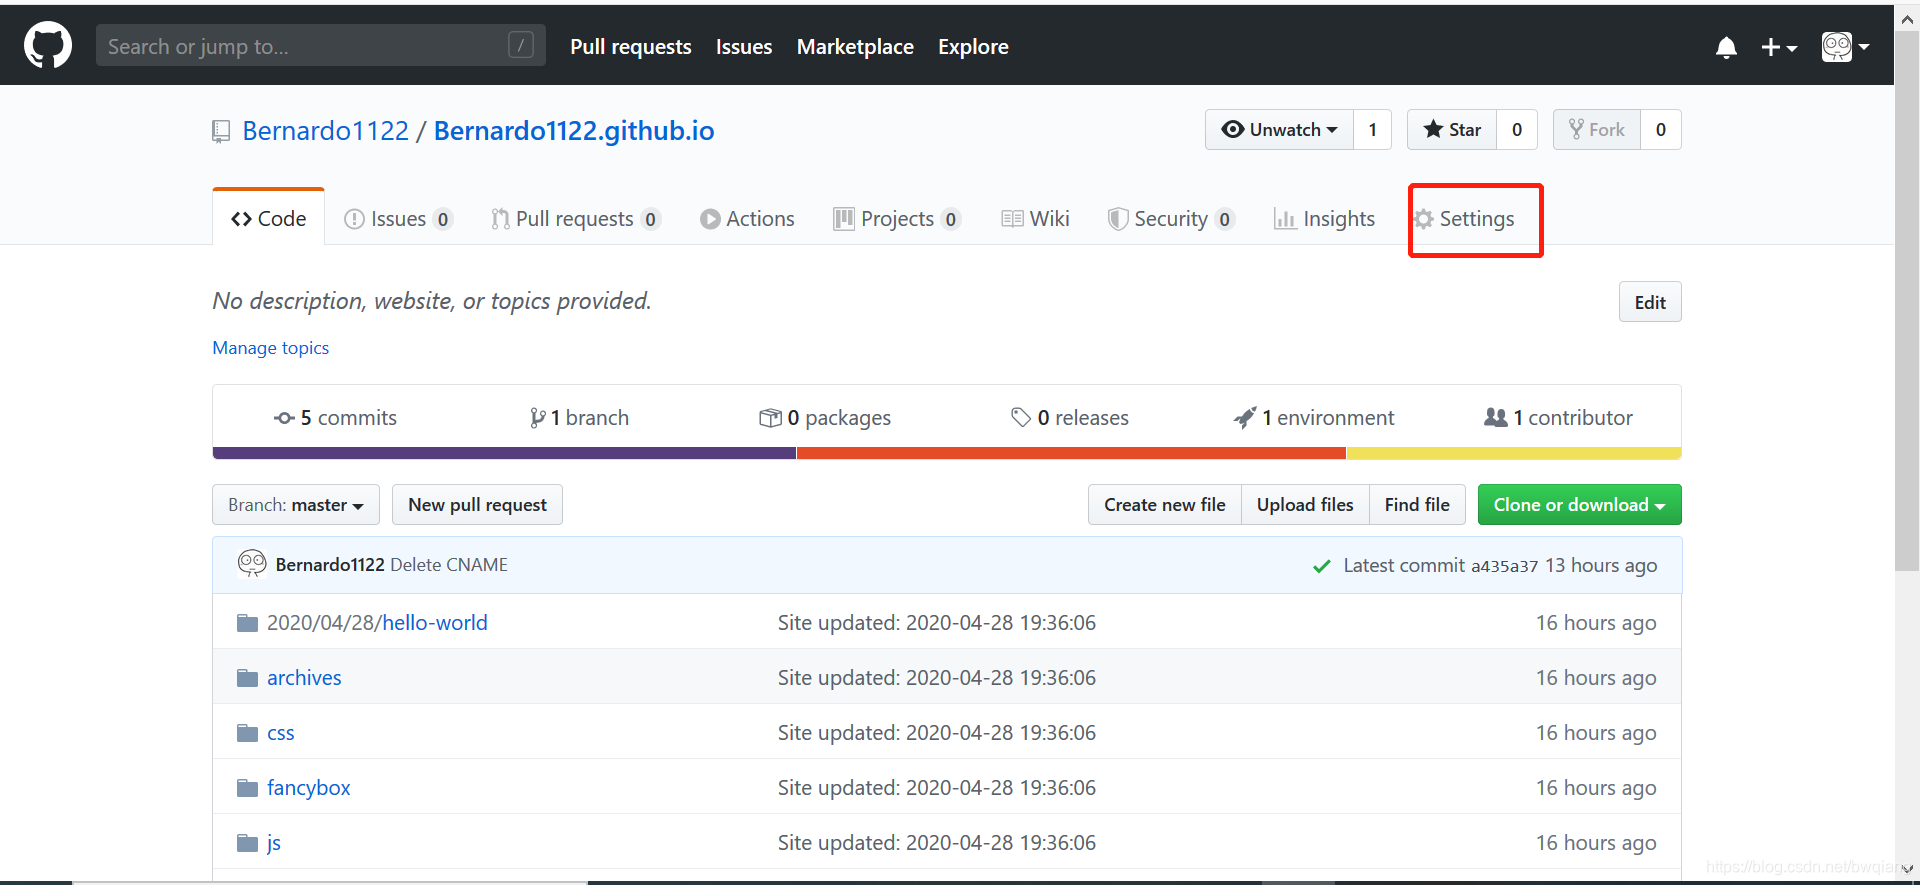Open the Bernardo1122 owner link

(x=326, y=131)
